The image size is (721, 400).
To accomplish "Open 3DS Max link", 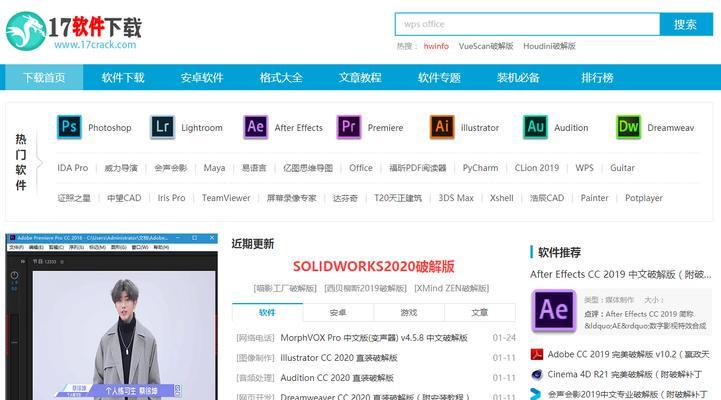I will 456,198.
